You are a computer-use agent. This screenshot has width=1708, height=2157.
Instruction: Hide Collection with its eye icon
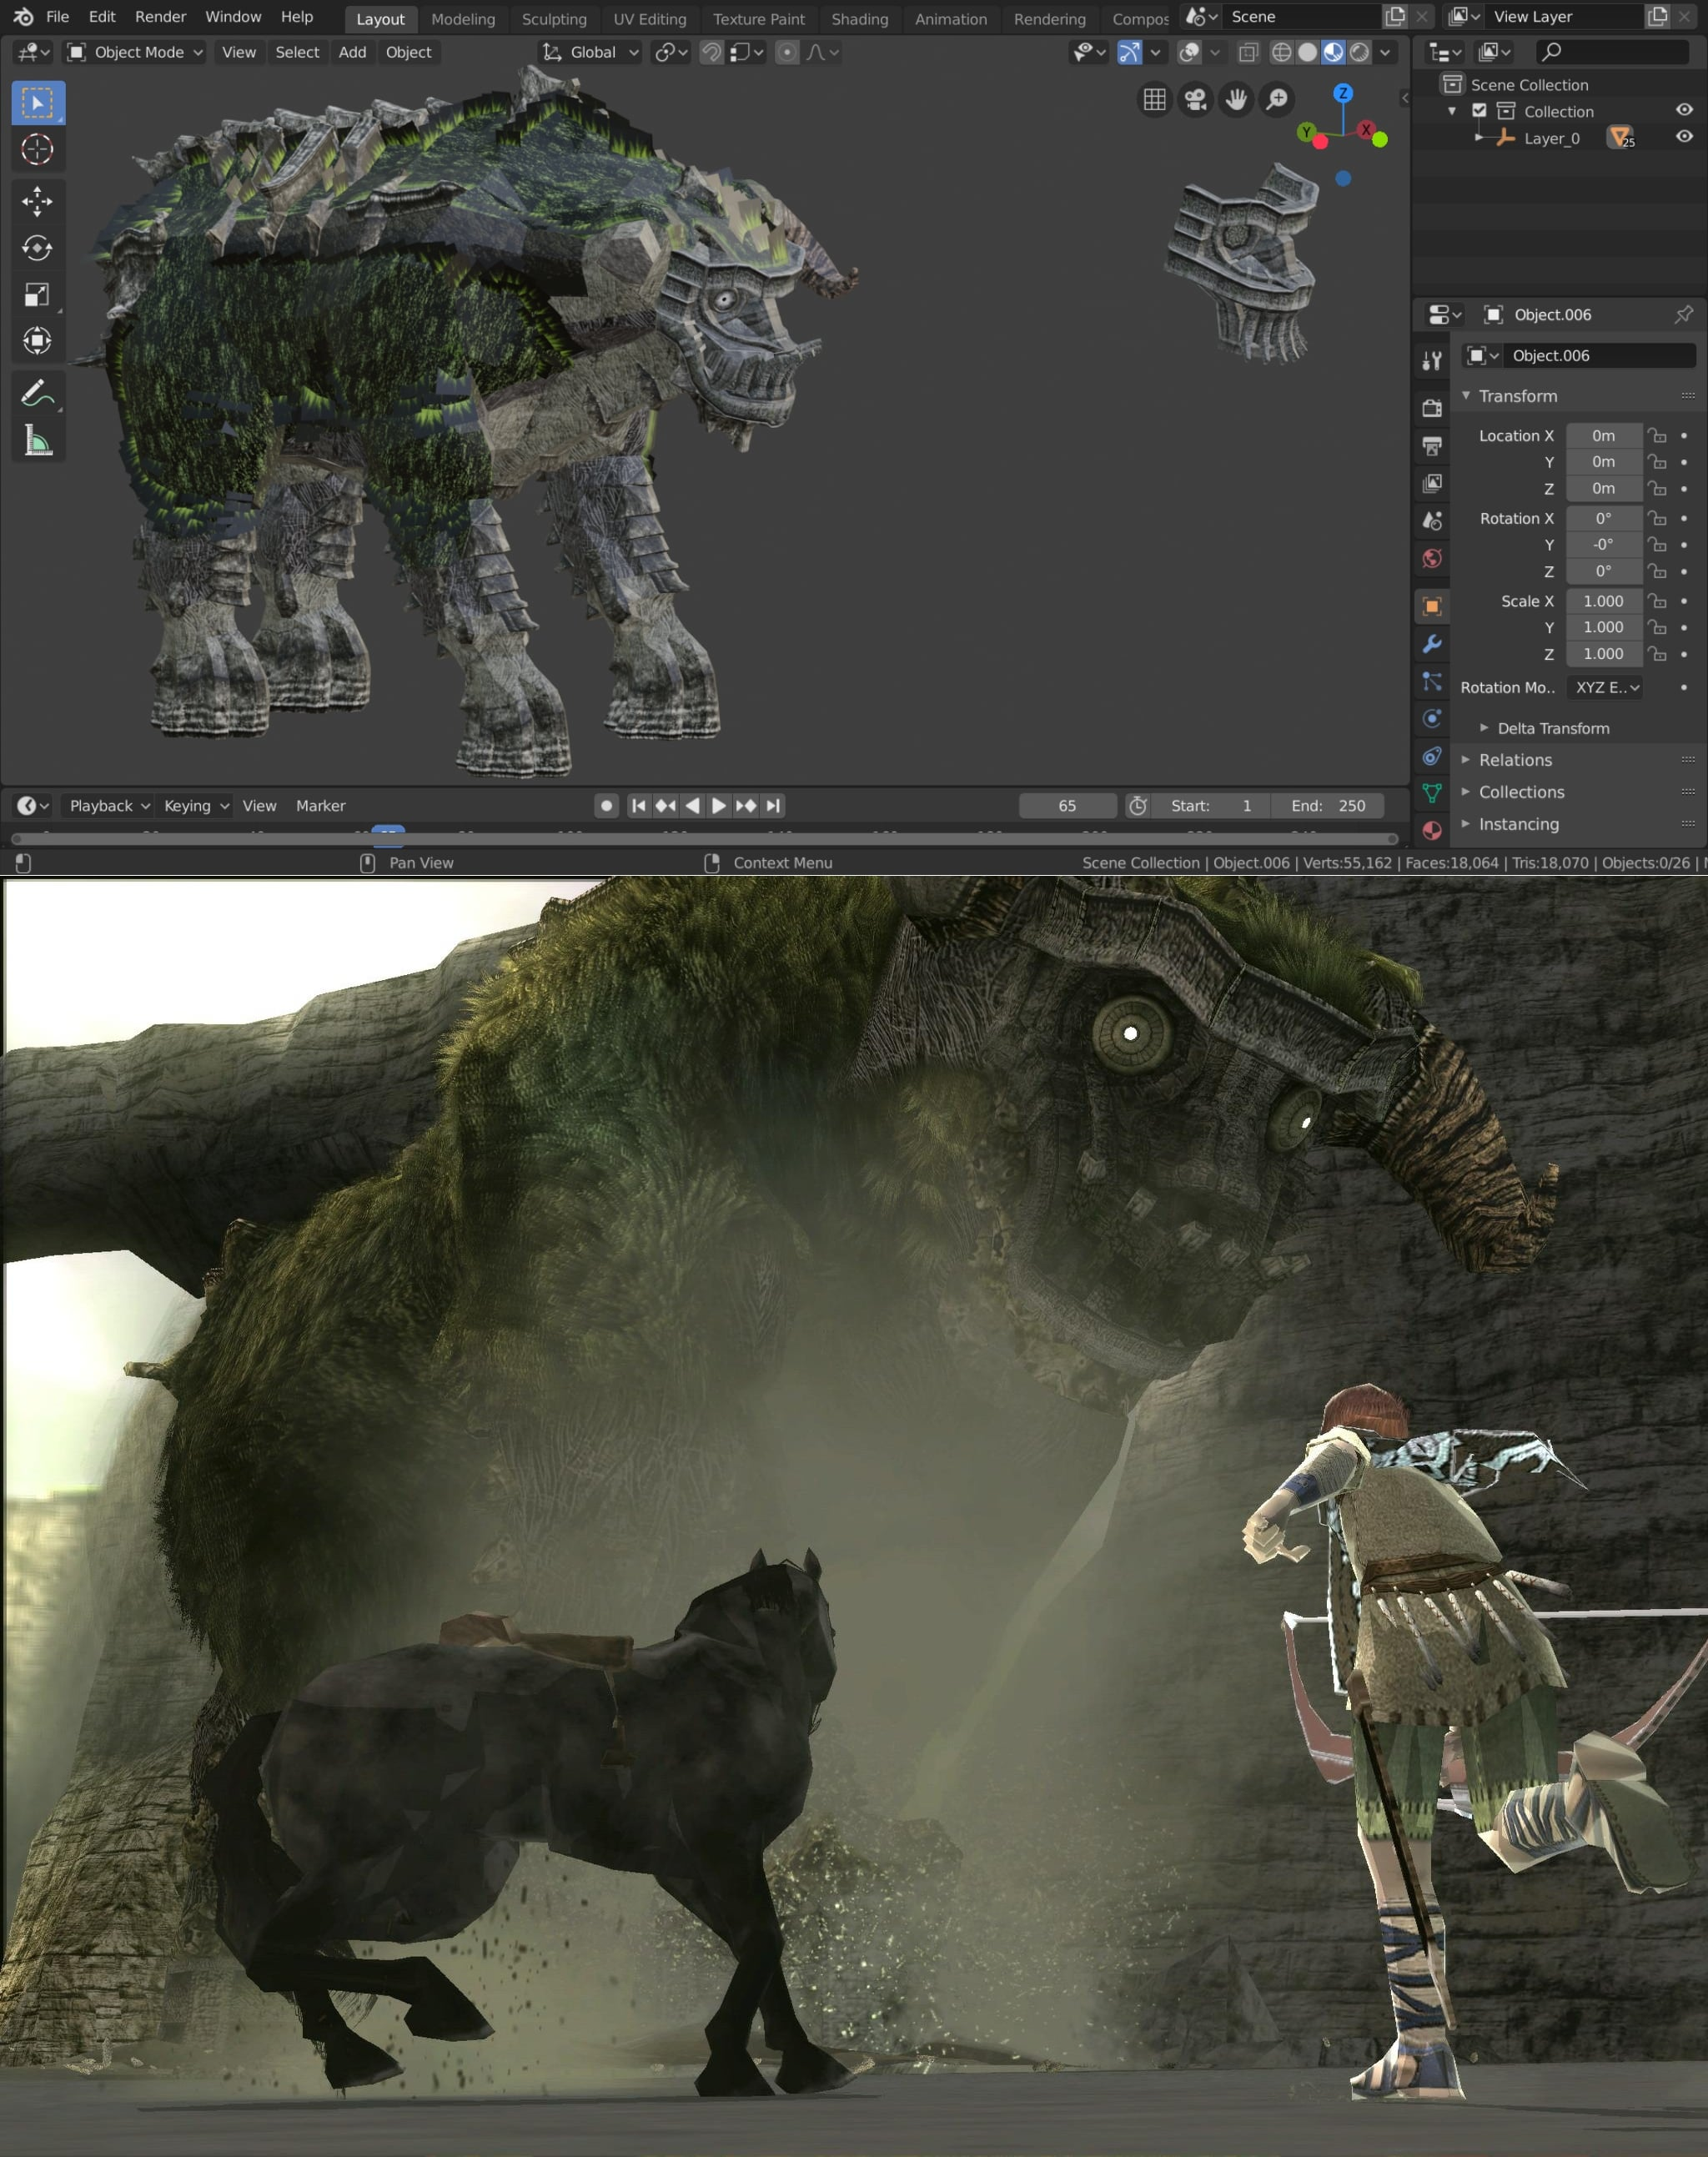click(x=1684, y=110)
